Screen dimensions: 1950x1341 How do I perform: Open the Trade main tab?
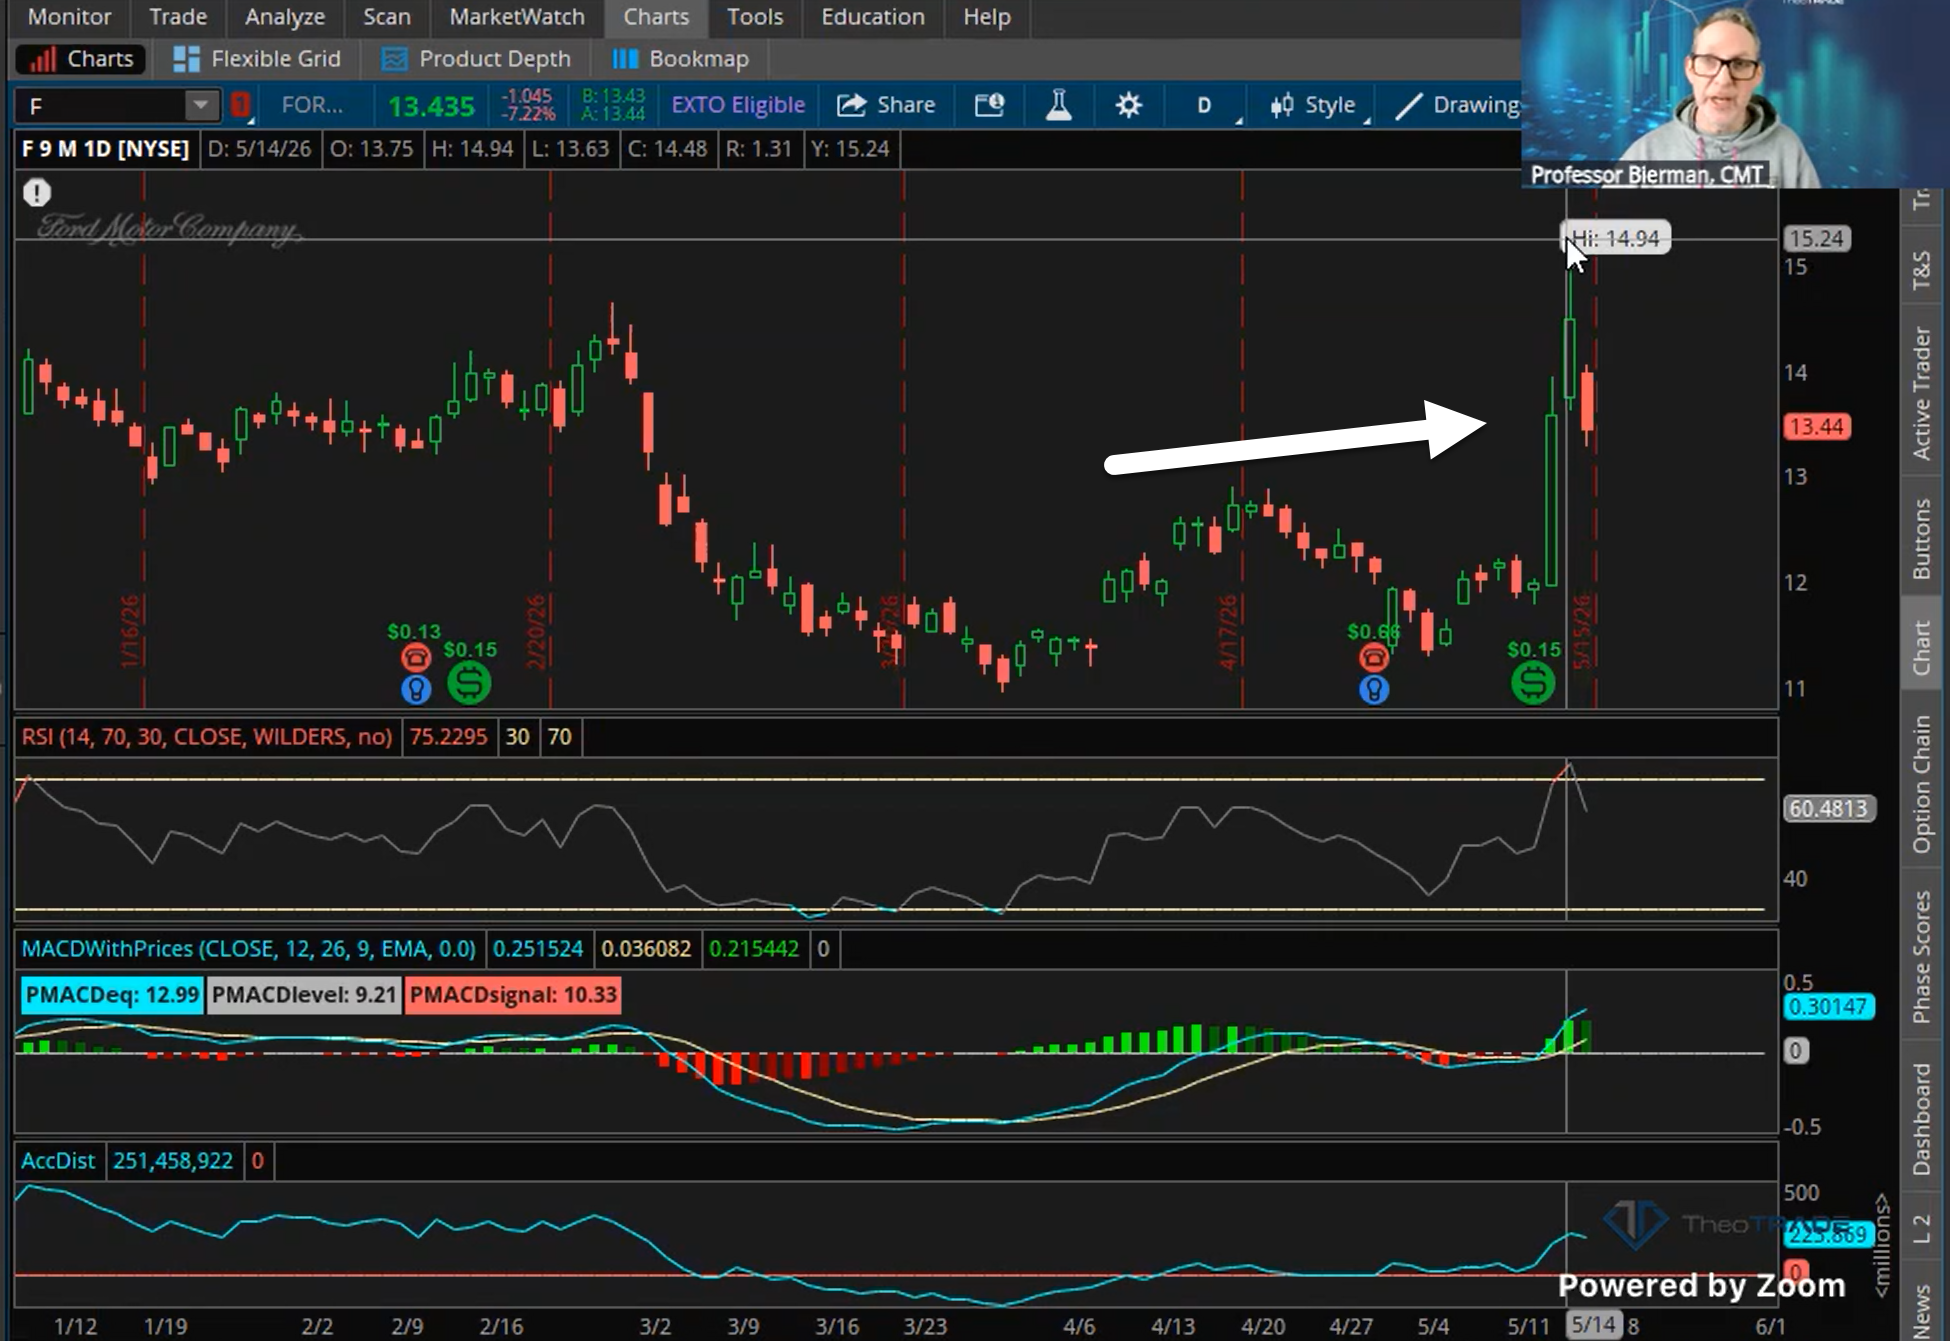click(178, 17)
